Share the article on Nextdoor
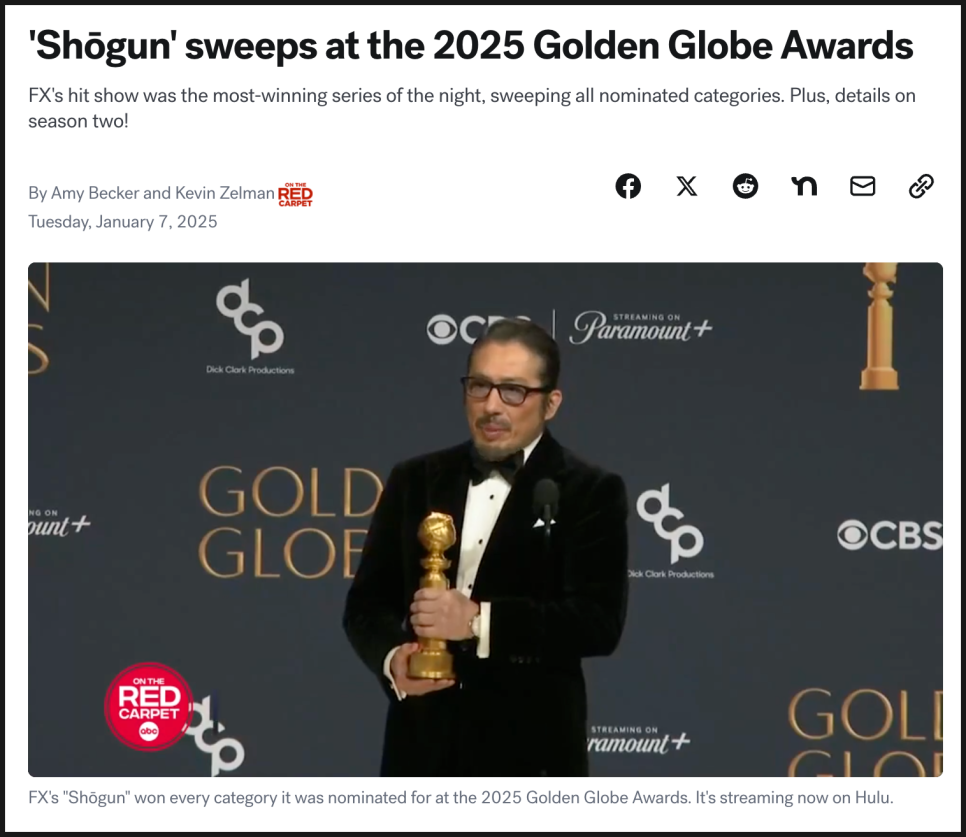This screenshot has width=966, height=837. point(804,186)
